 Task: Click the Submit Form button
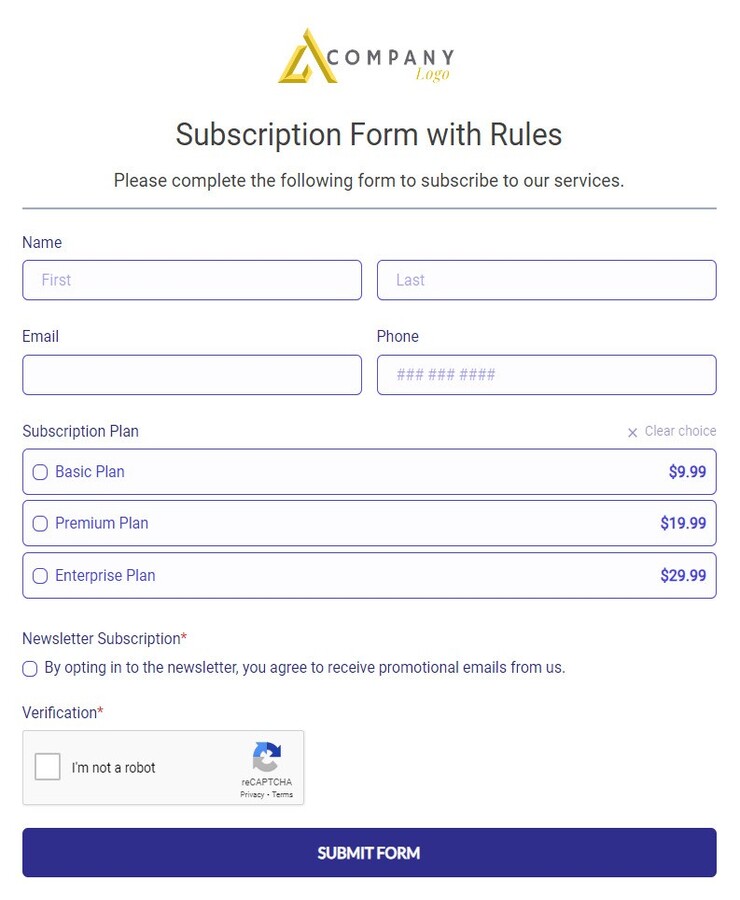369,852
